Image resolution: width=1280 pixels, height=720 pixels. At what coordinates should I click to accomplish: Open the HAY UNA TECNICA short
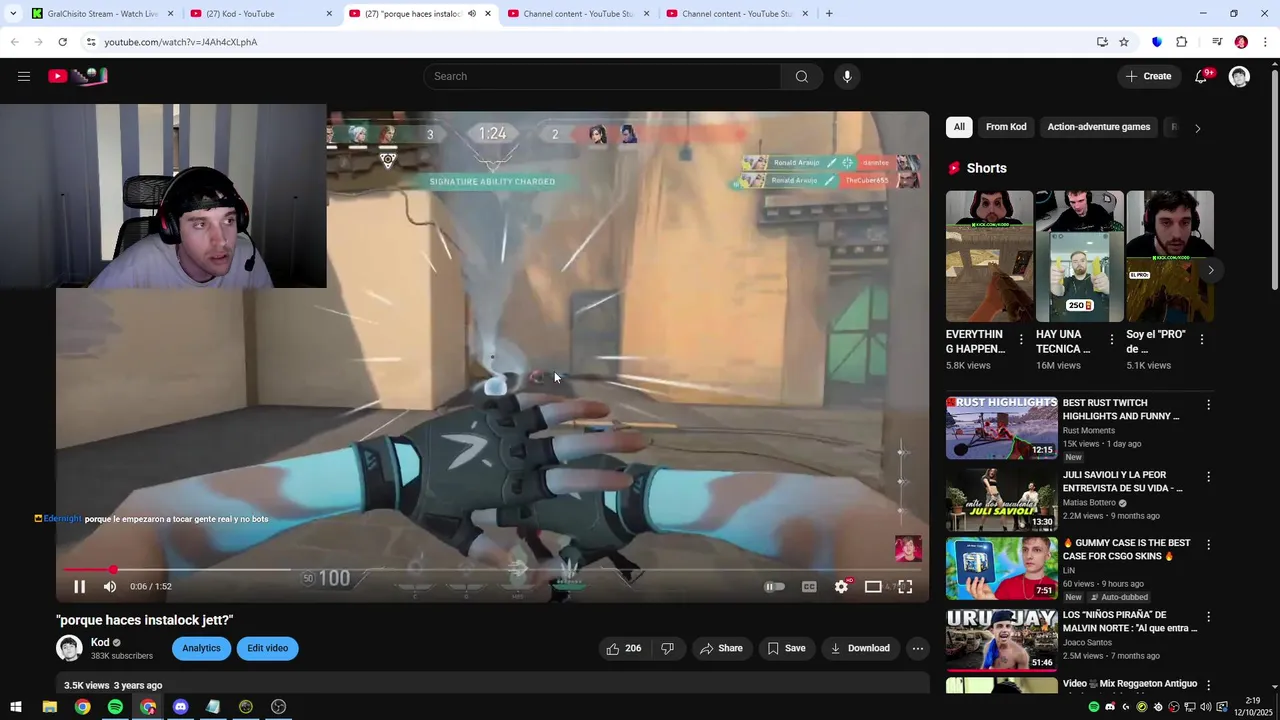coord(1079,256)
